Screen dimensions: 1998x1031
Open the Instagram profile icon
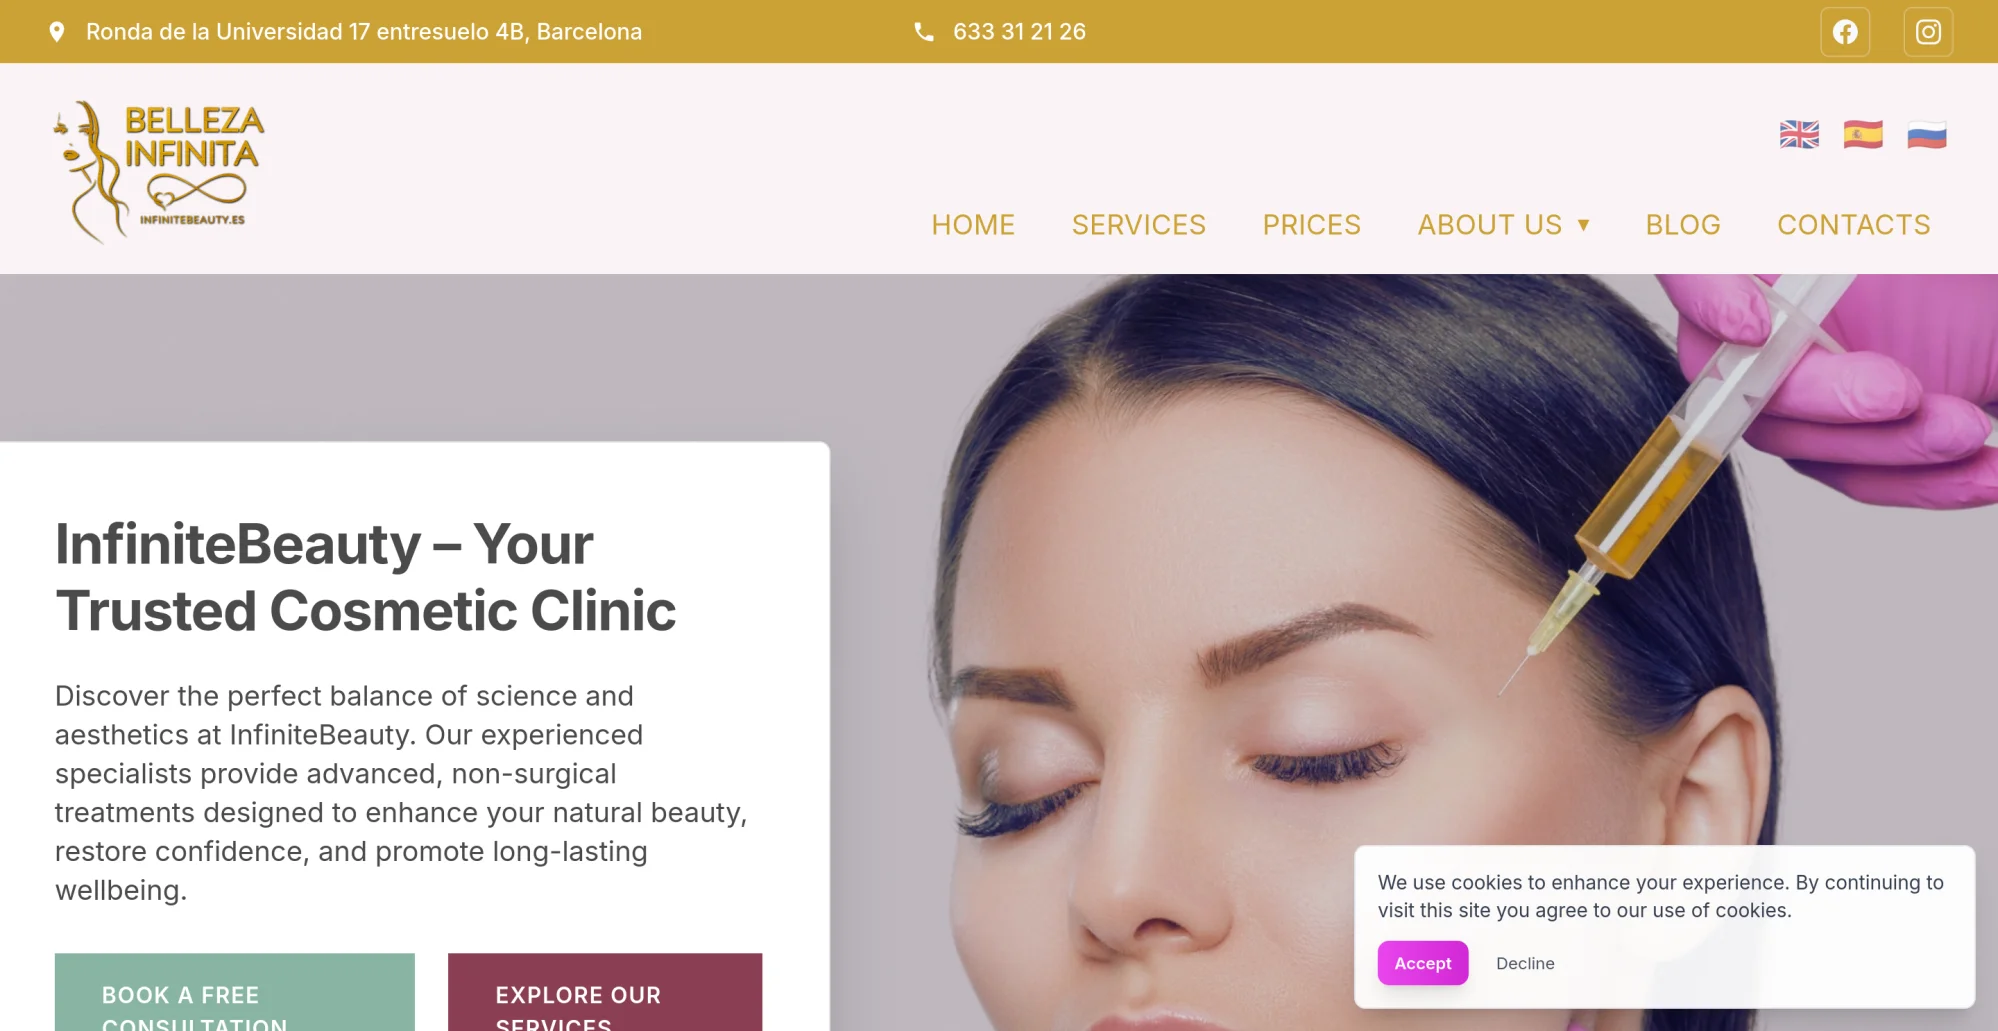(1928, 32)
